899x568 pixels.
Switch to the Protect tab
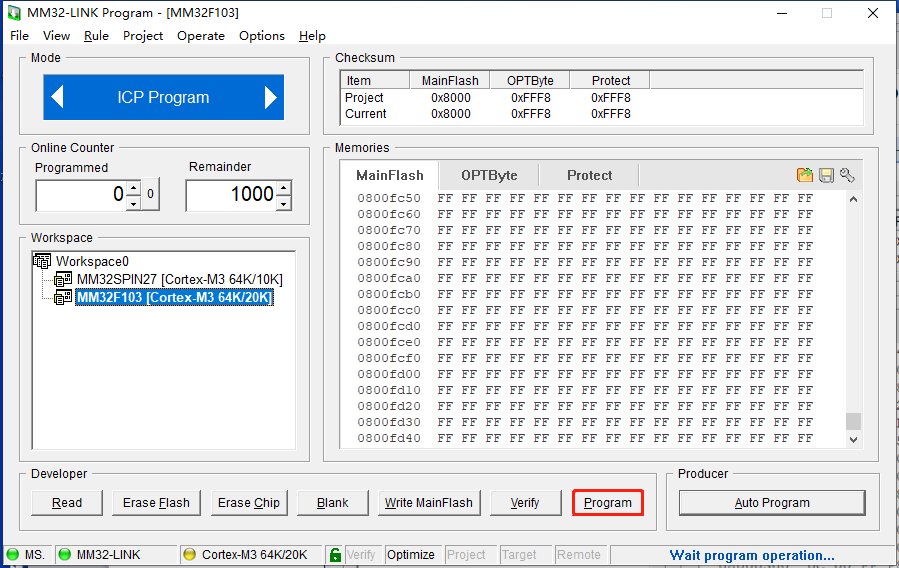(589, 175)
